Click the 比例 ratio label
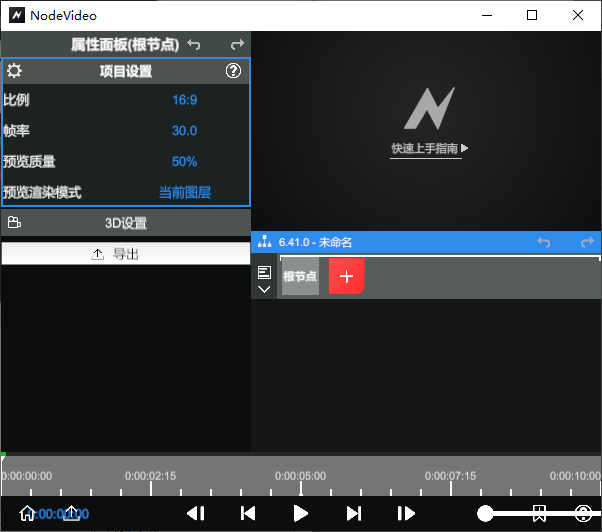This screenshot has height=532, width=602. pyautogui.click(x=16, y=100)
